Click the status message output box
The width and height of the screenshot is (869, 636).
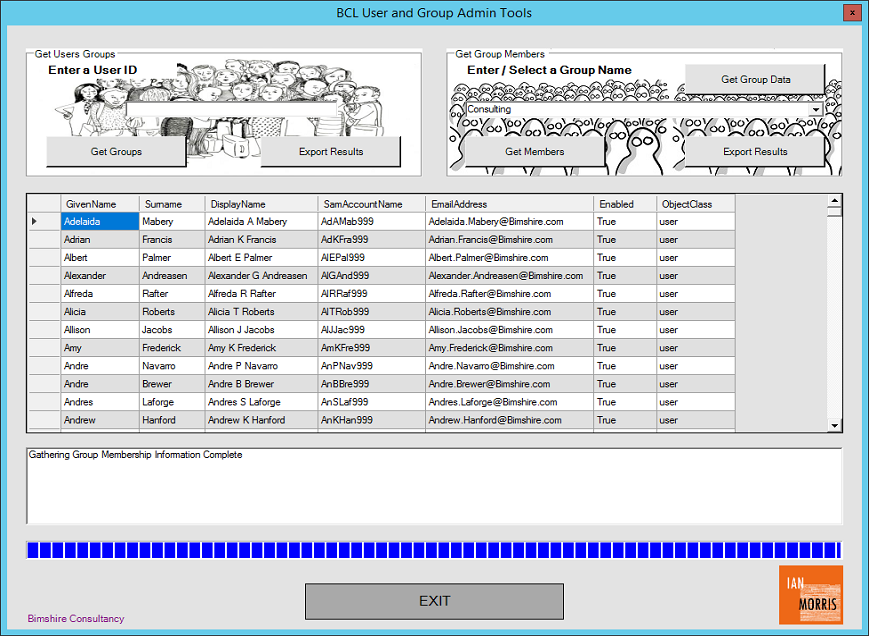pos(434,486)
